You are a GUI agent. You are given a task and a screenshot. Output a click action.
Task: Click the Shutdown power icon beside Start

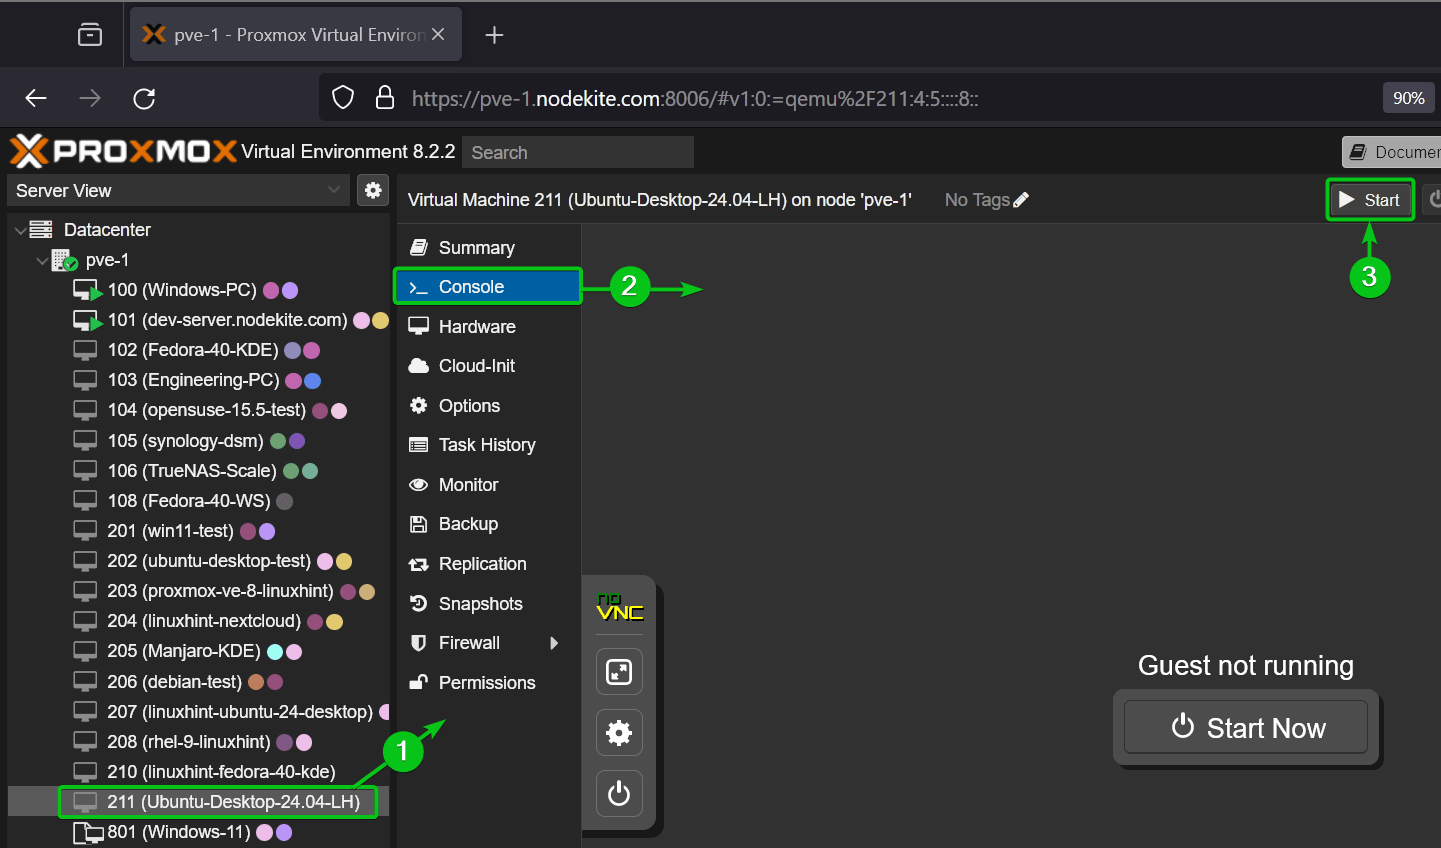coord(1435,199)
